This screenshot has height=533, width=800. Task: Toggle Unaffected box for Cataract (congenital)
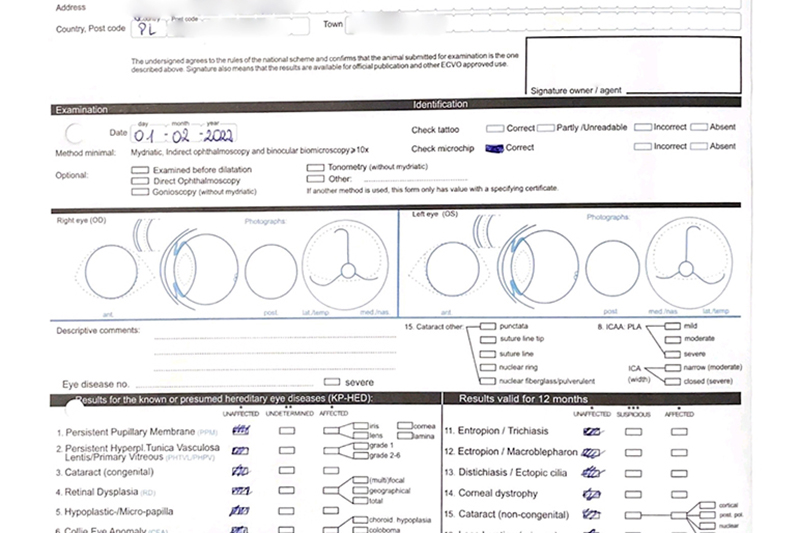(240, 471)
